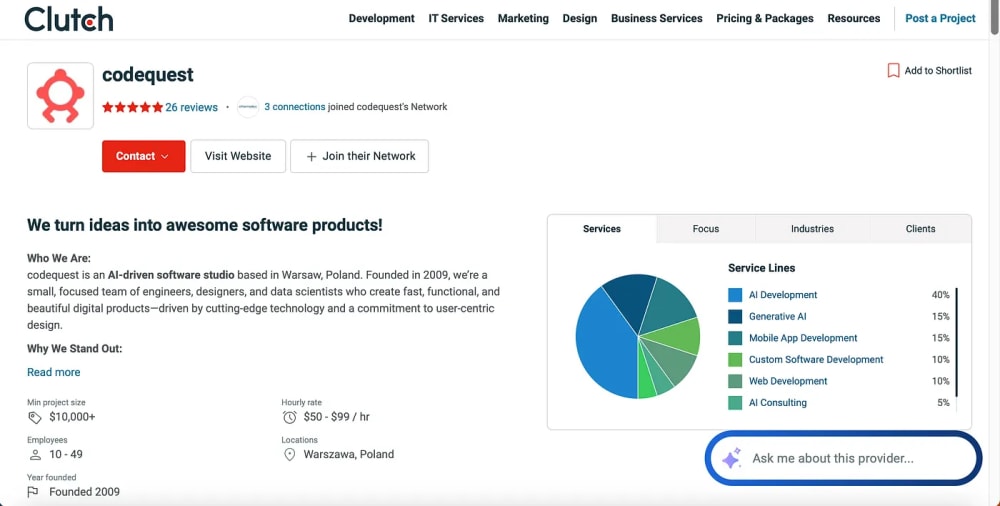Switch to the Focus tab

pyautogui.click(x=705, y=228)
